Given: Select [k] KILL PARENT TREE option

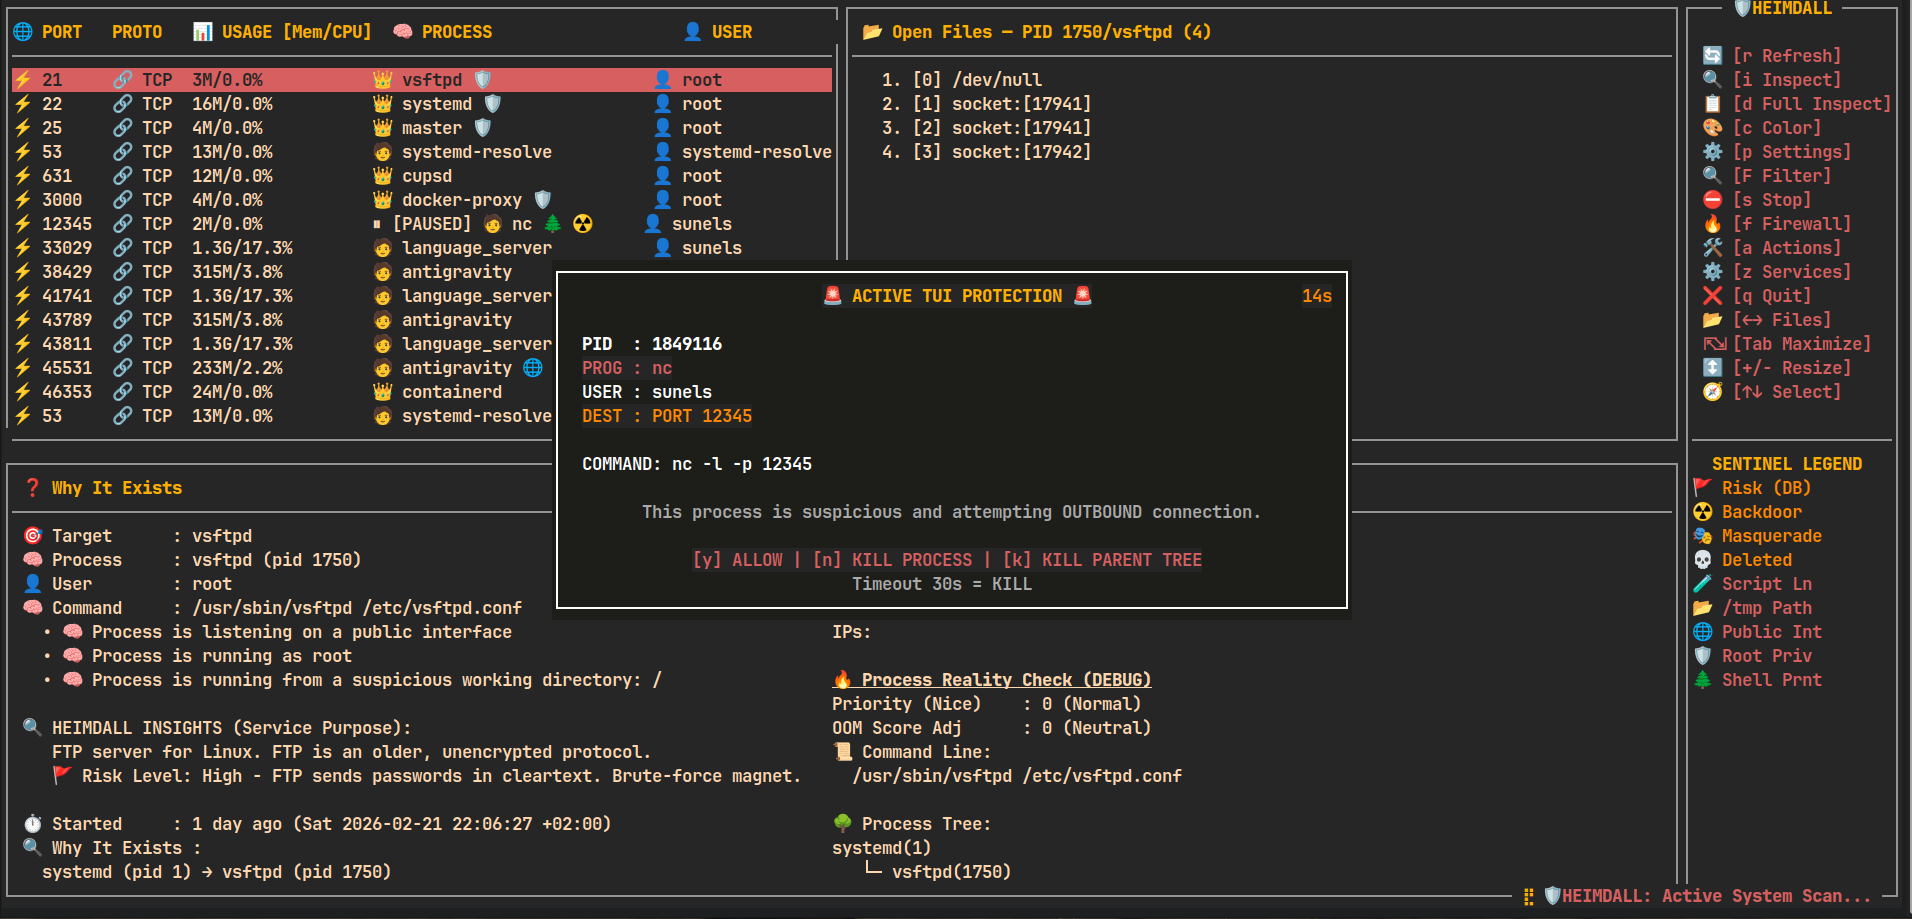Looking at the screenshot, I should (x=1102, y=560).
